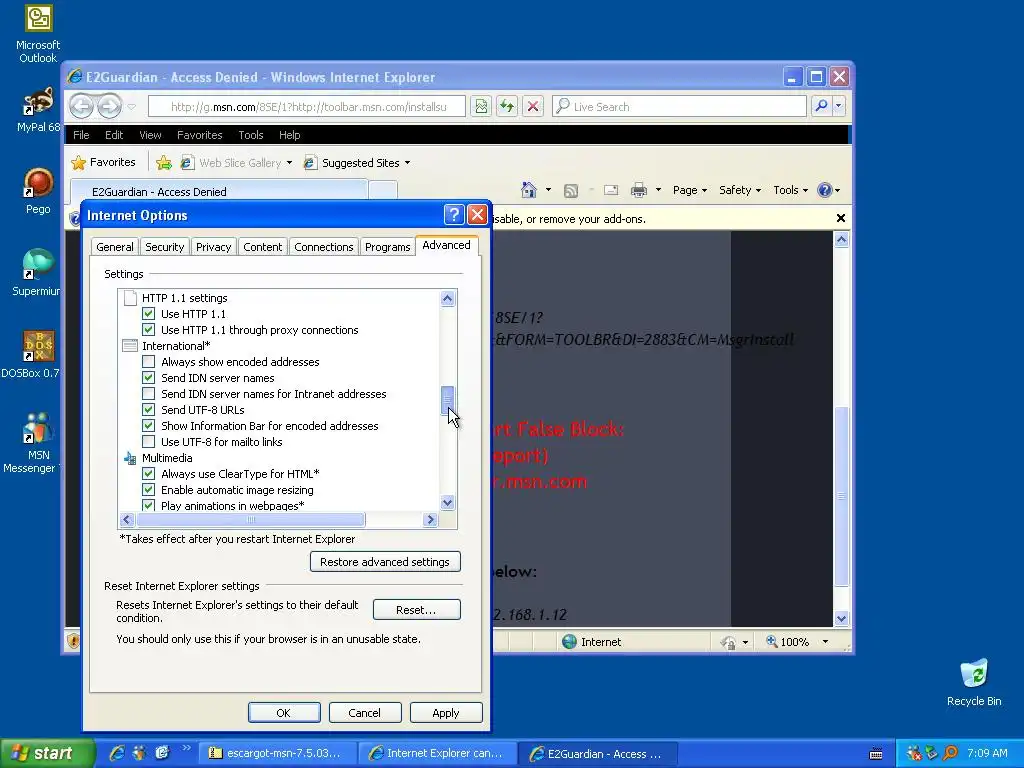Screen dimensions: 1024x768
Task: Enable Use UTF-8 for mailto links
Action: pos(148,441)
